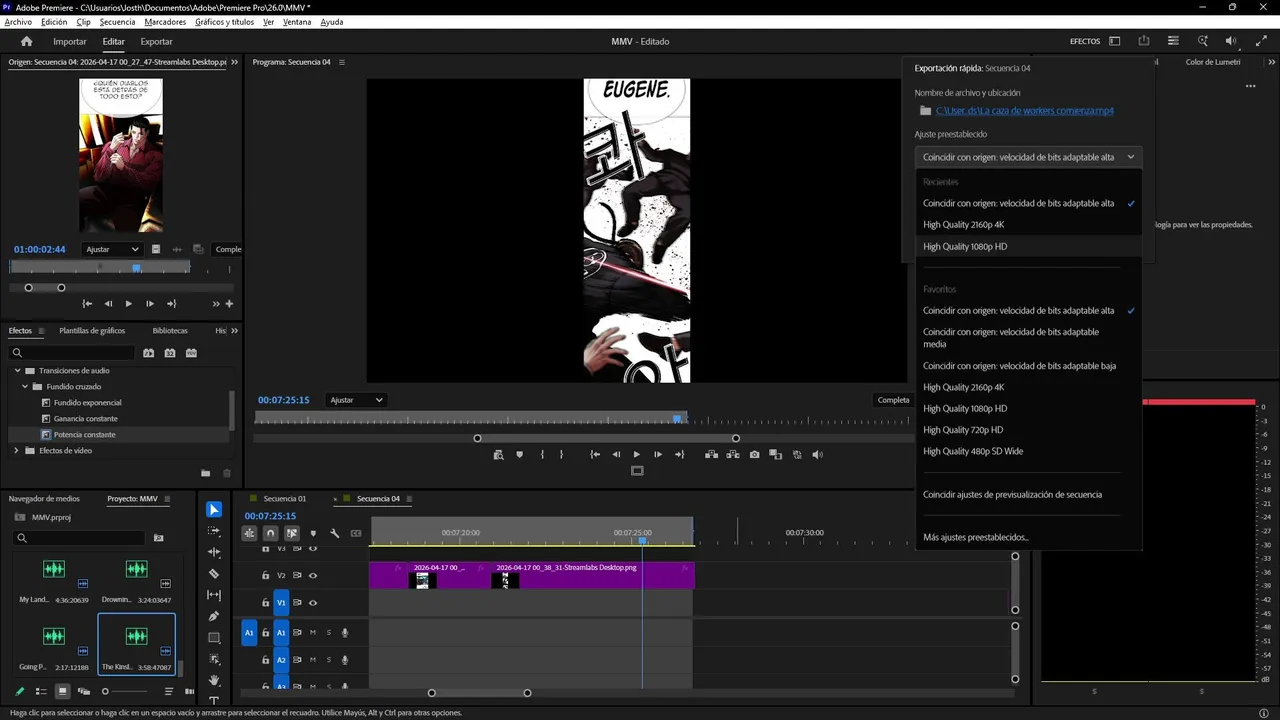The width and height of the screenshot is (1280, 720).
Task: Toggle V1 track output eye
Action: pyautogui.click(x=313, y=603)
